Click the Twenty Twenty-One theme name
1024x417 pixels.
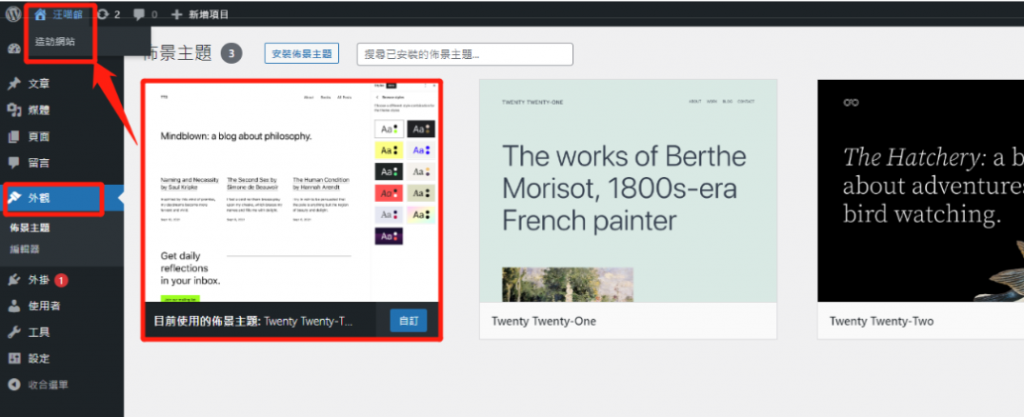[543, 321]
